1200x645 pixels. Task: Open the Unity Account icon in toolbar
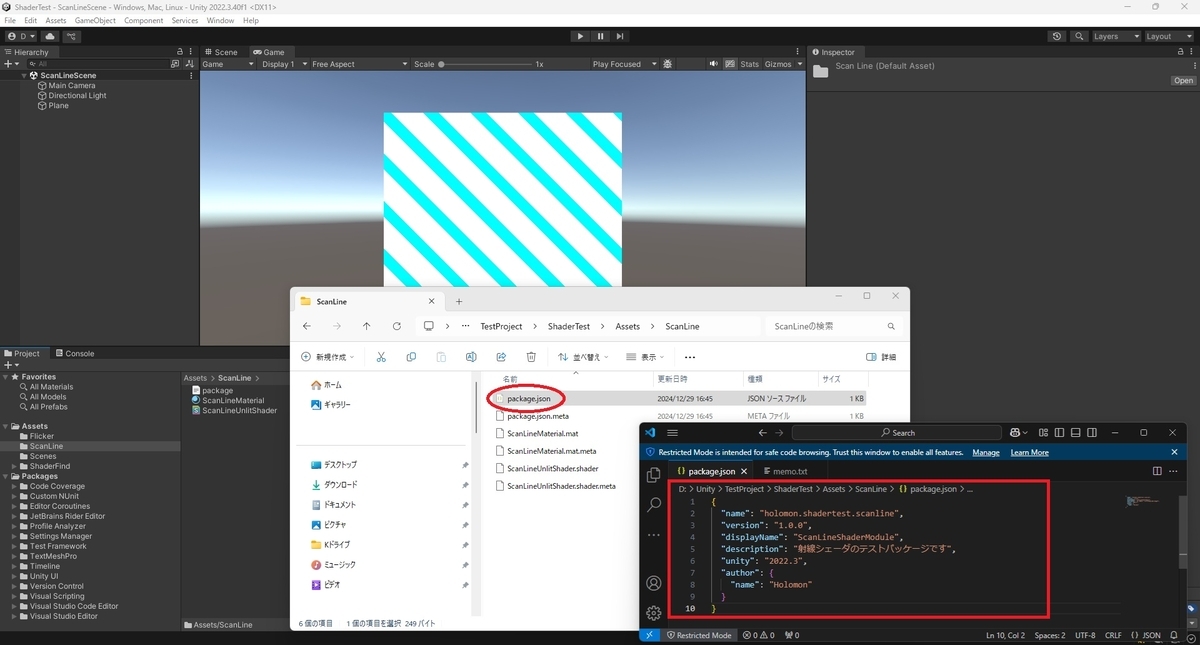[x=11, y=35]
